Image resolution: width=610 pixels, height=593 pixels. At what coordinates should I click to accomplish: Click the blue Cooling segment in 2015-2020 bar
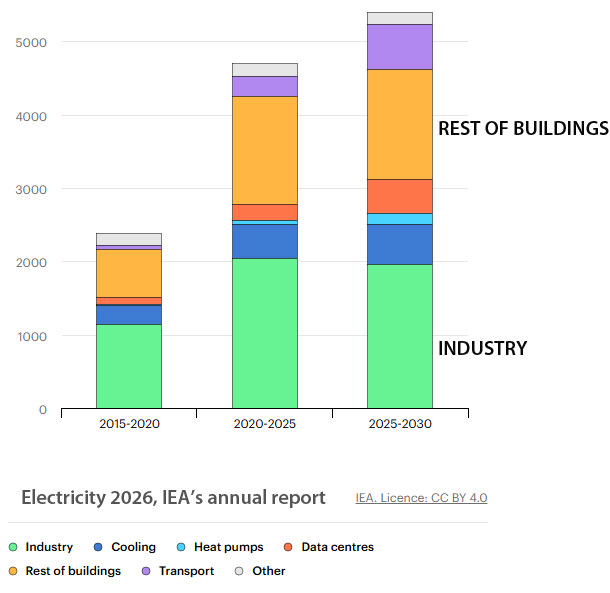[129, 314]
